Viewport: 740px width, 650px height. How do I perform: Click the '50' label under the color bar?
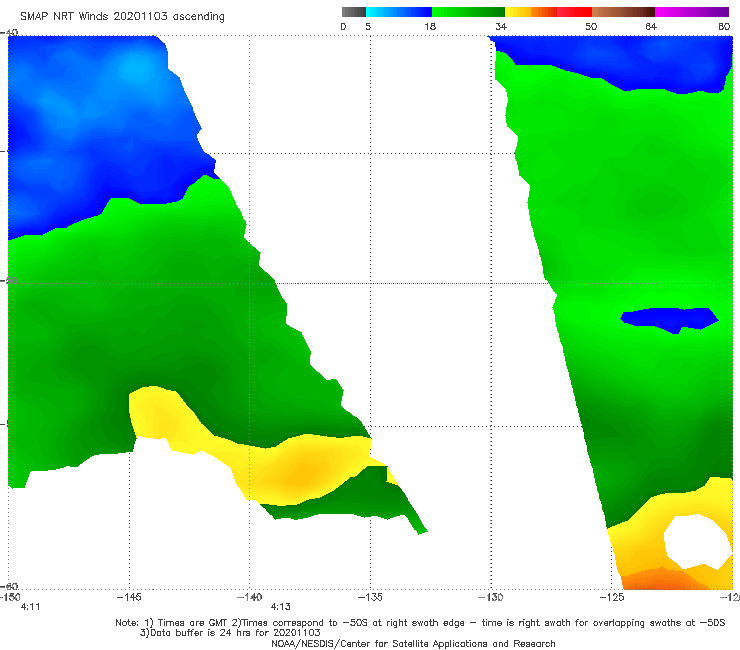591,26
